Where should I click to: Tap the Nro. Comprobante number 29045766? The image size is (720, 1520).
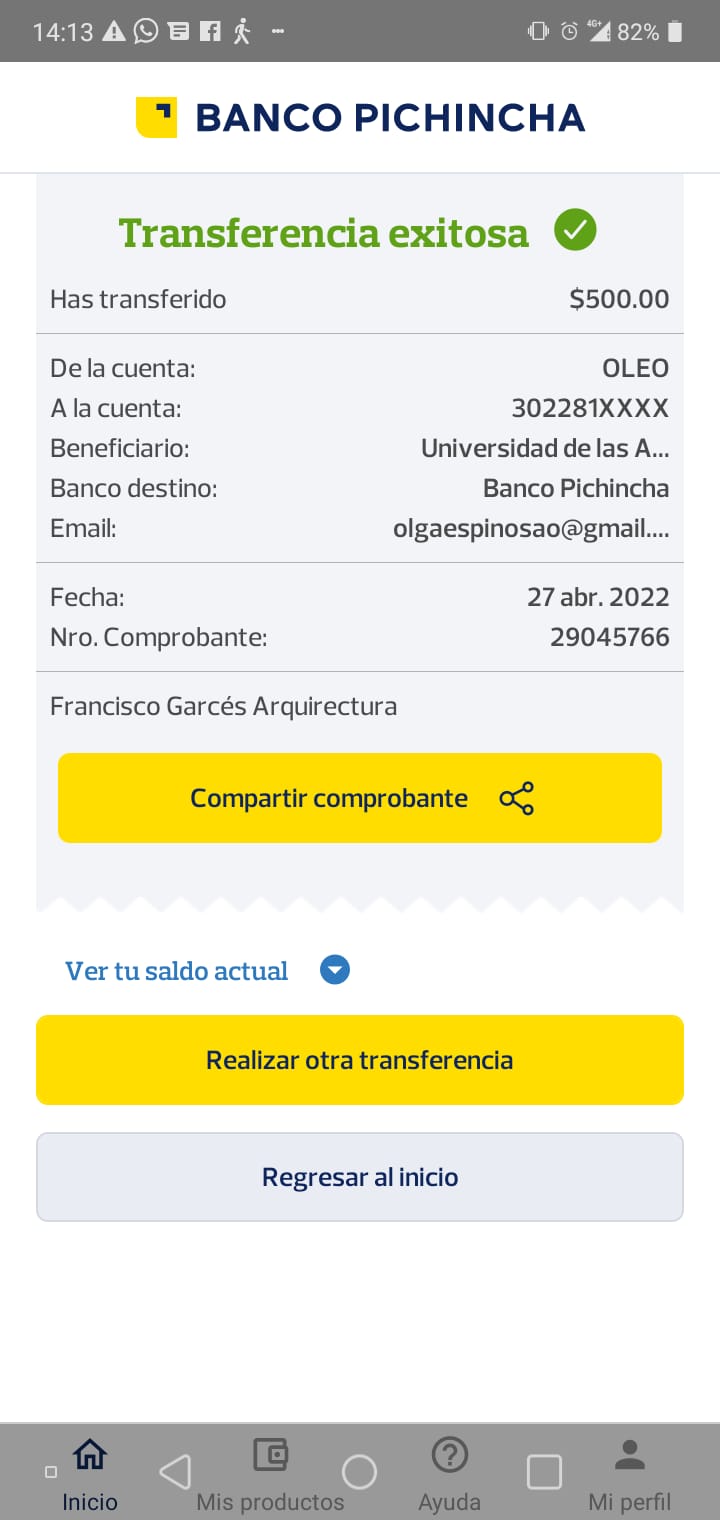pos(609,637)
